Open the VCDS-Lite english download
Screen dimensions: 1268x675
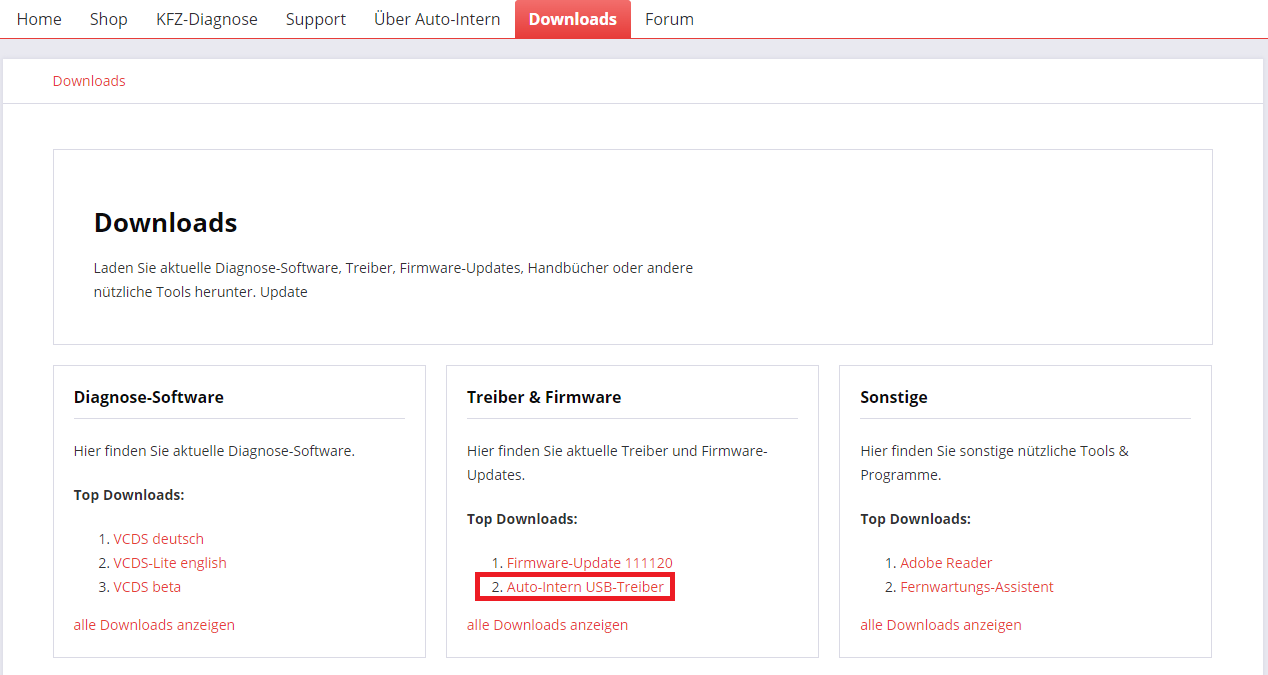coord(170,563)
